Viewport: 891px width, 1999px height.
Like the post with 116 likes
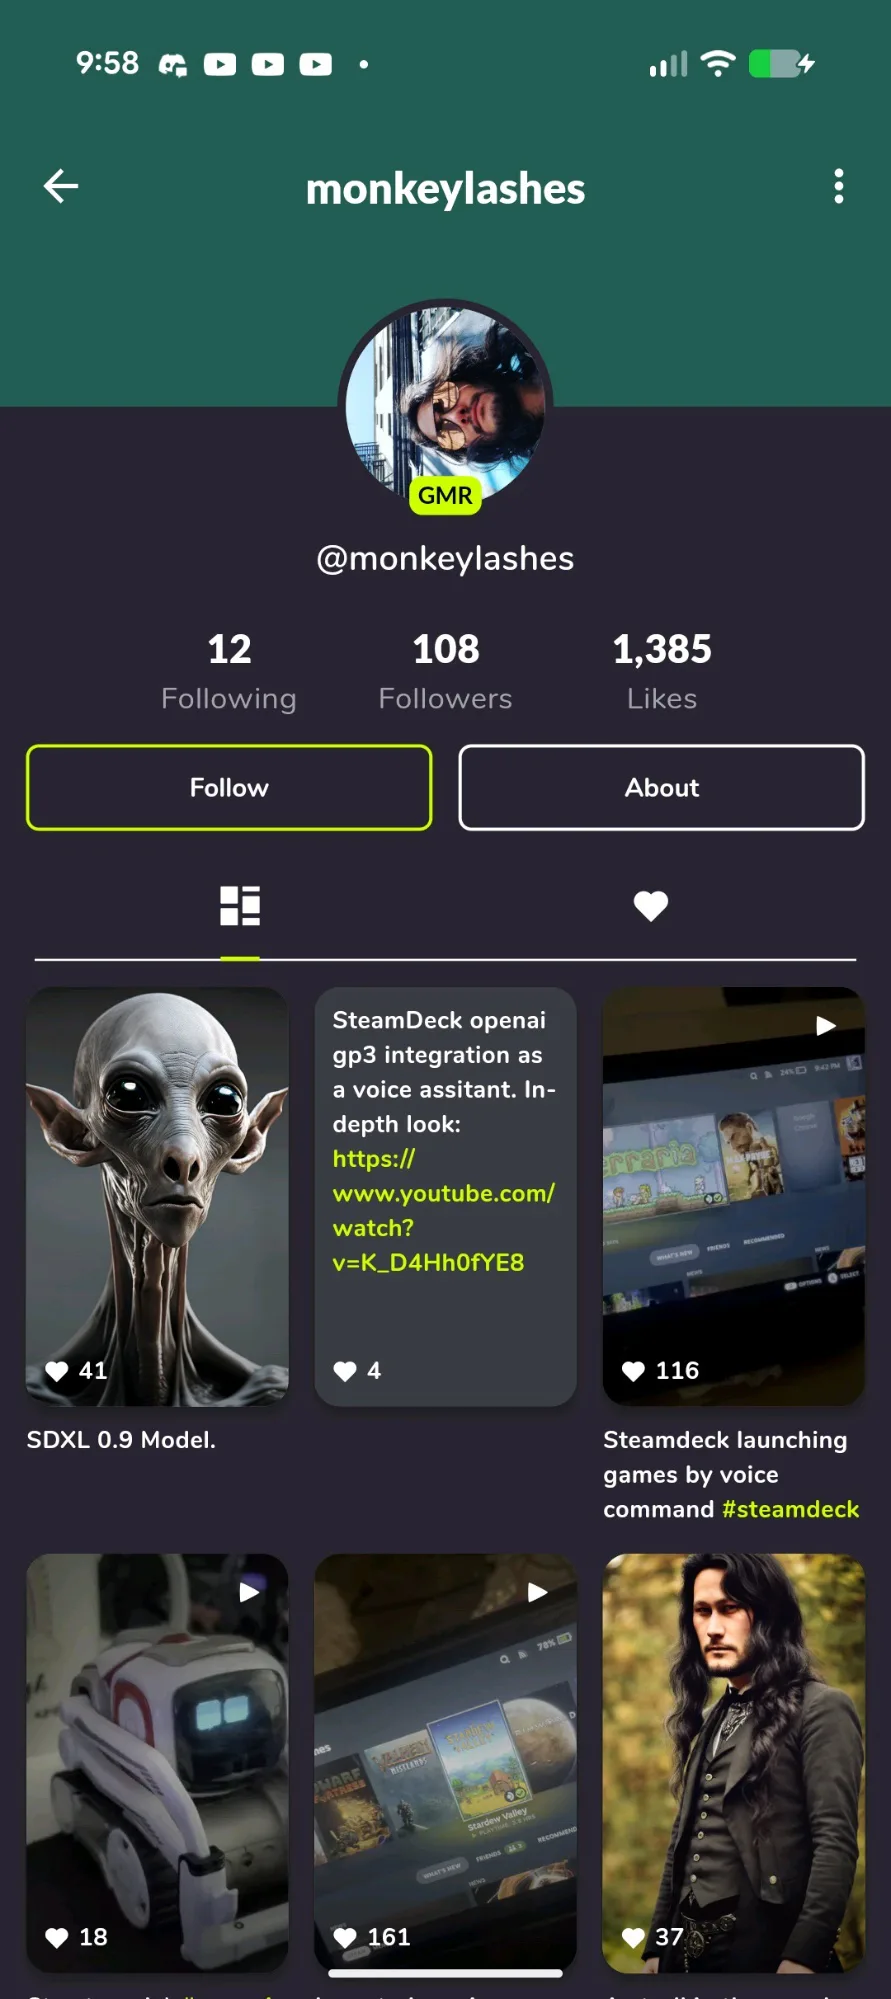pos(633,1371)
